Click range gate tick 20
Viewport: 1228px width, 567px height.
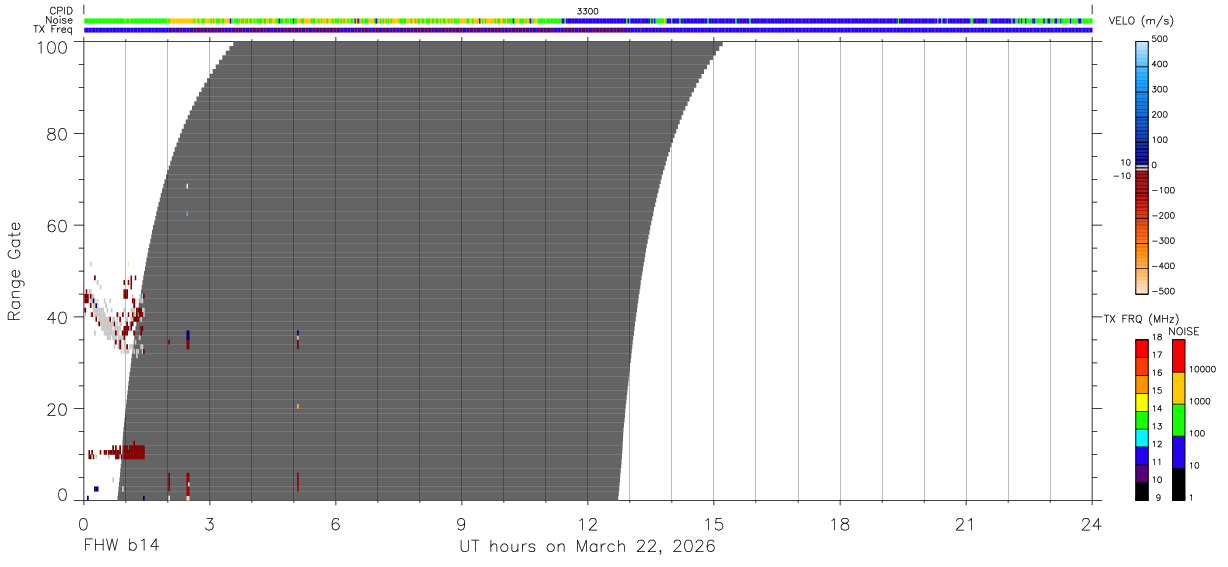click(58, 409)
